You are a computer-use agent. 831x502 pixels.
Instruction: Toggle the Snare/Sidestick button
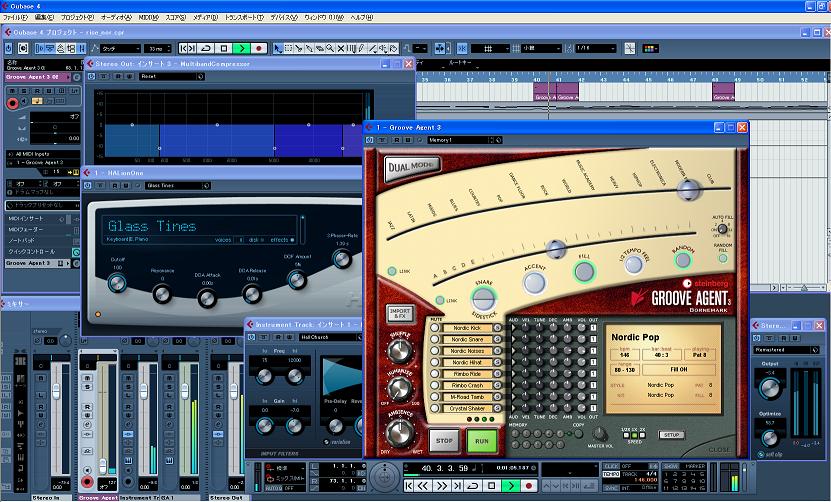(483, 299)
